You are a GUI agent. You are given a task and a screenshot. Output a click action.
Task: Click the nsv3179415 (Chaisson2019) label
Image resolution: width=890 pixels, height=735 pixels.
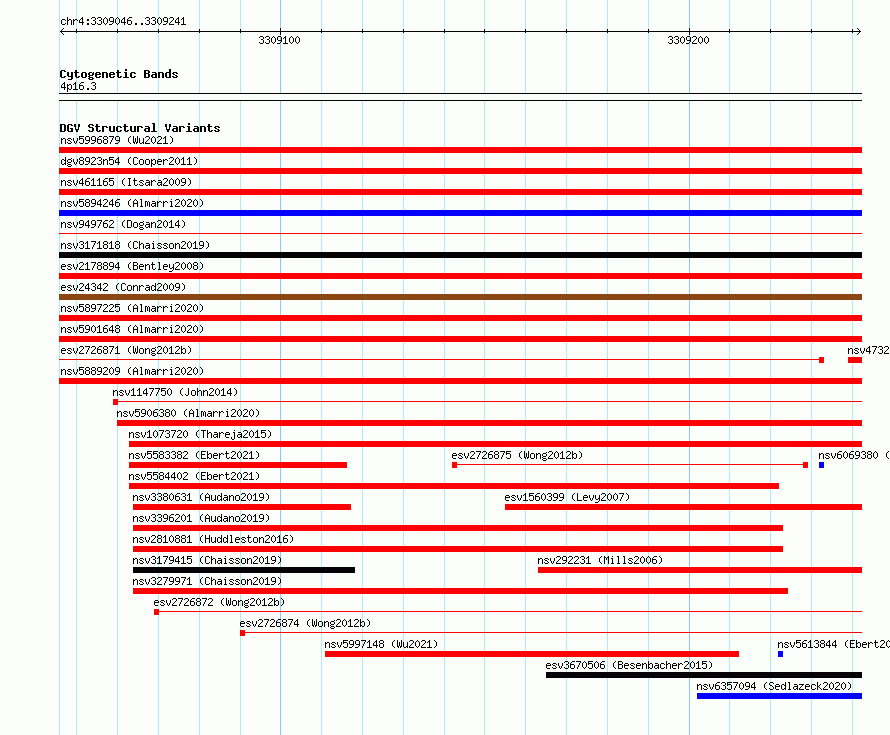[x=207, y=560]
